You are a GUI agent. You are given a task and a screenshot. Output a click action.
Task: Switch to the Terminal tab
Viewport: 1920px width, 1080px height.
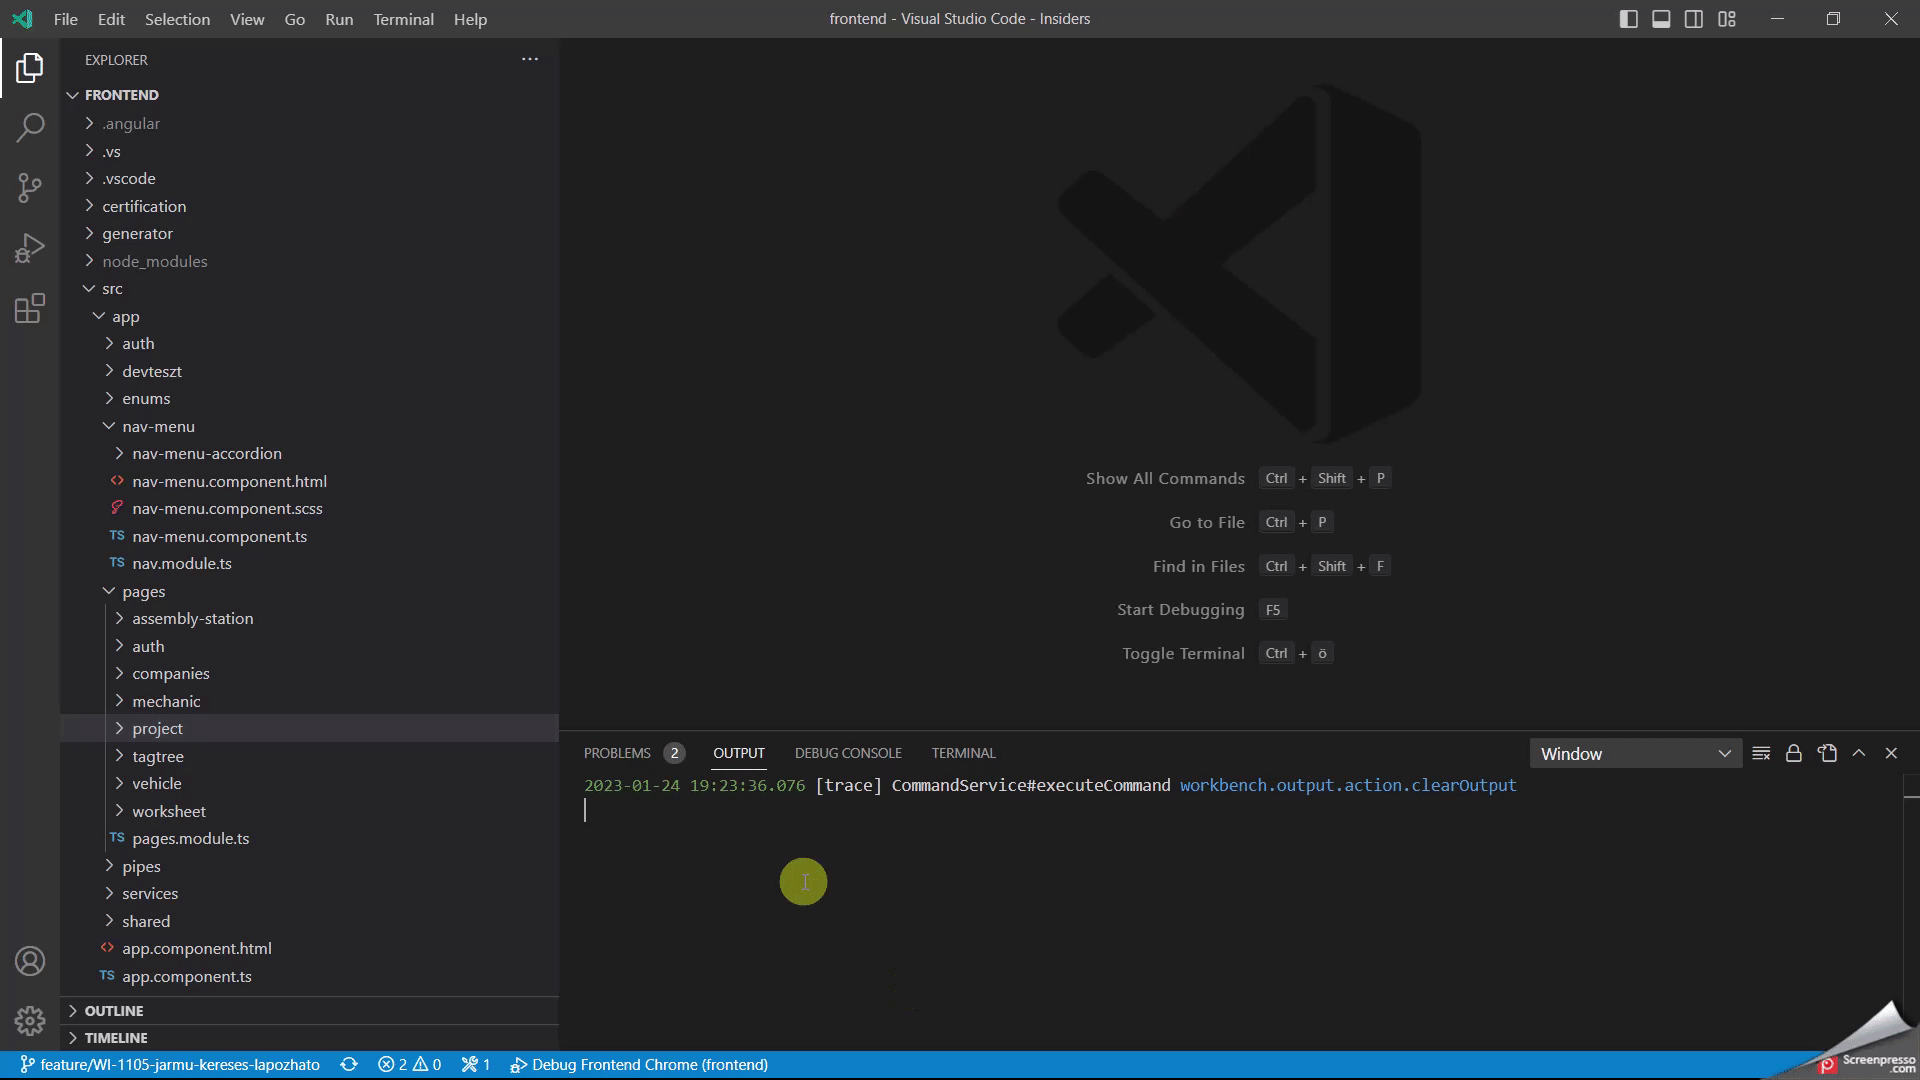point(962,752)
